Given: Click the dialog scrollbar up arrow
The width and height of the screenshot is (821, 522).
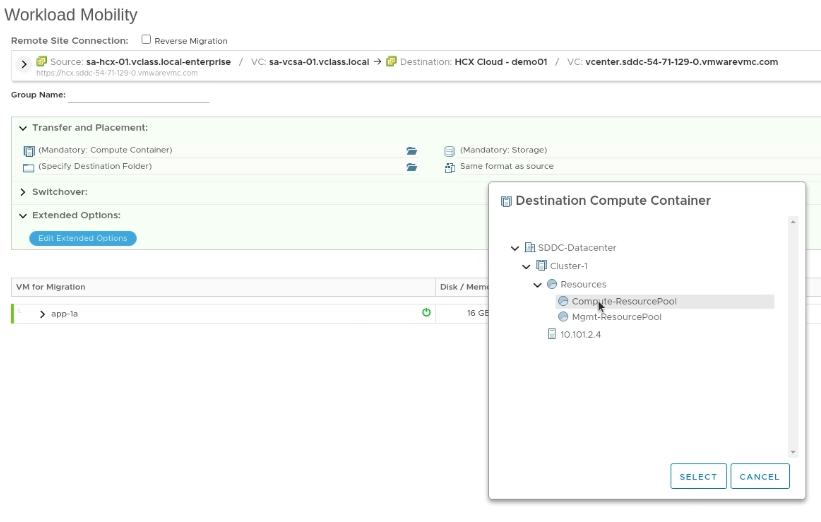Looking at the screenshot, I should click(x=793, y=222).
